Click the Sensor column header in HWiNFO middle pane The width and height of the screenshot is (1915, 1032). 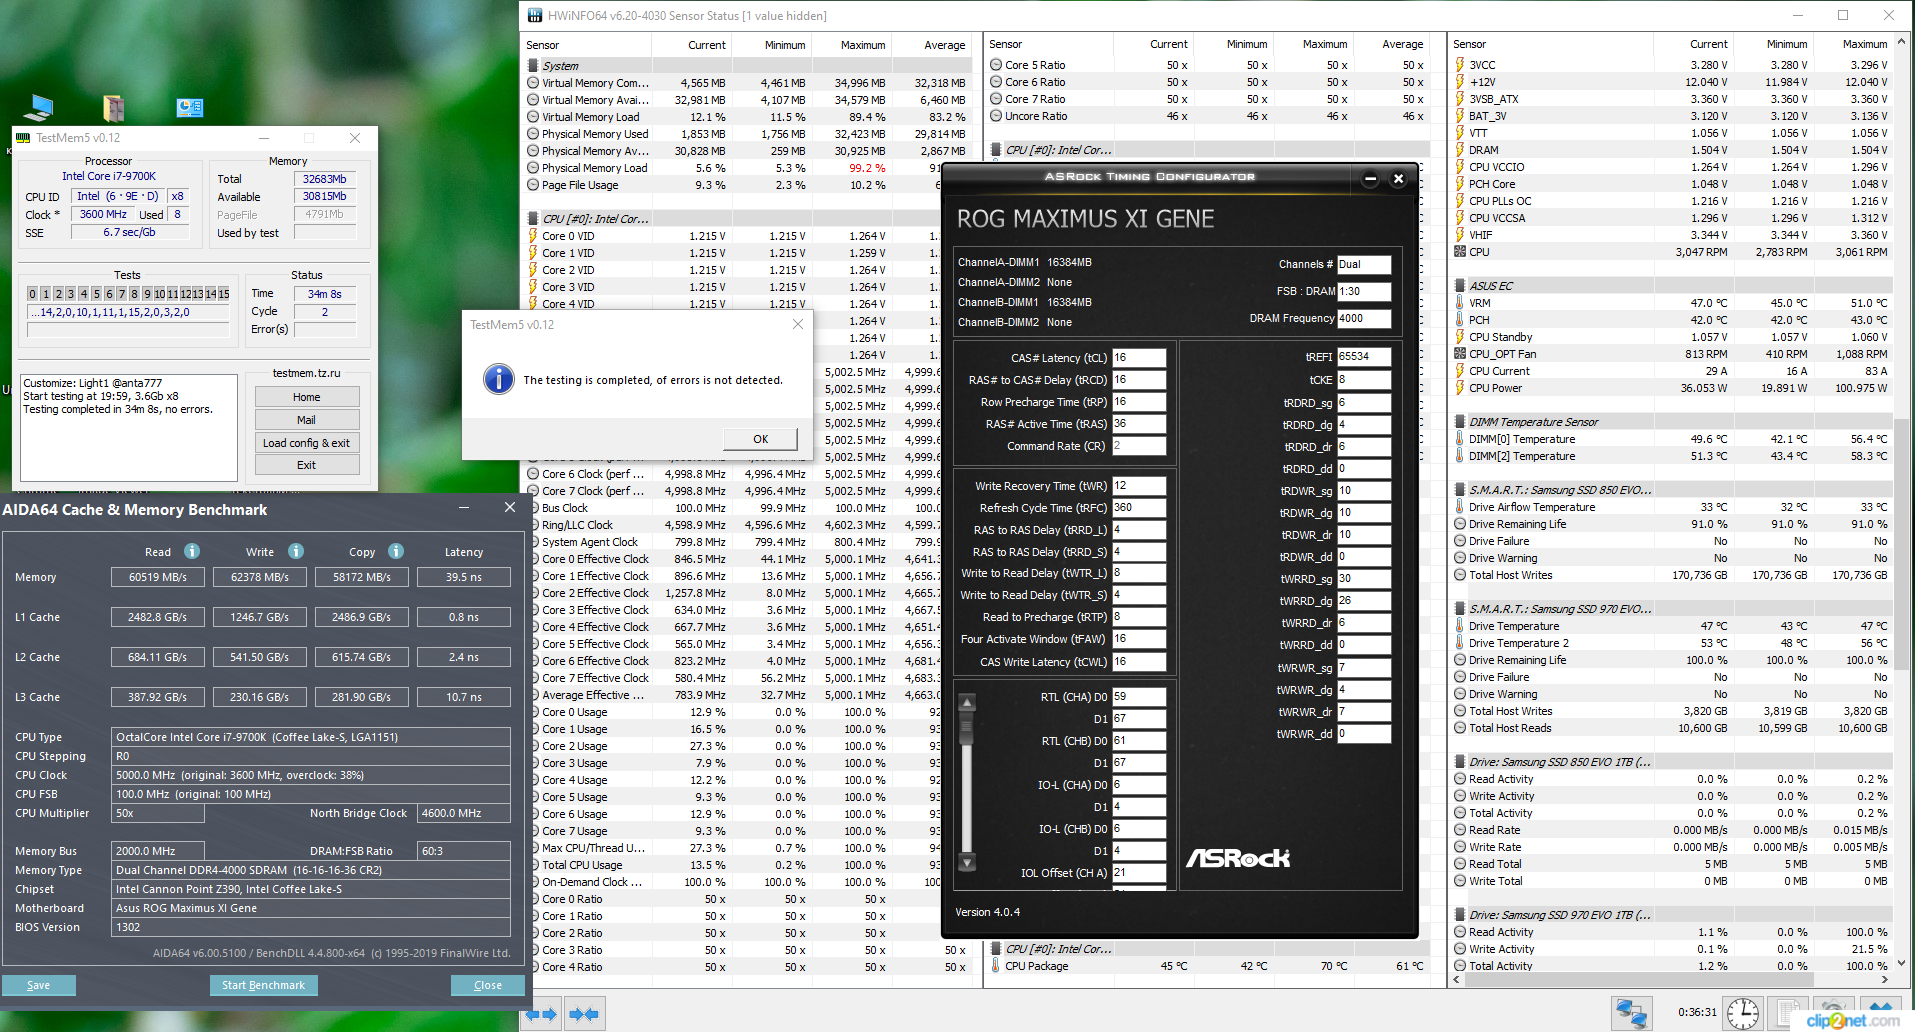point(1048,45)
